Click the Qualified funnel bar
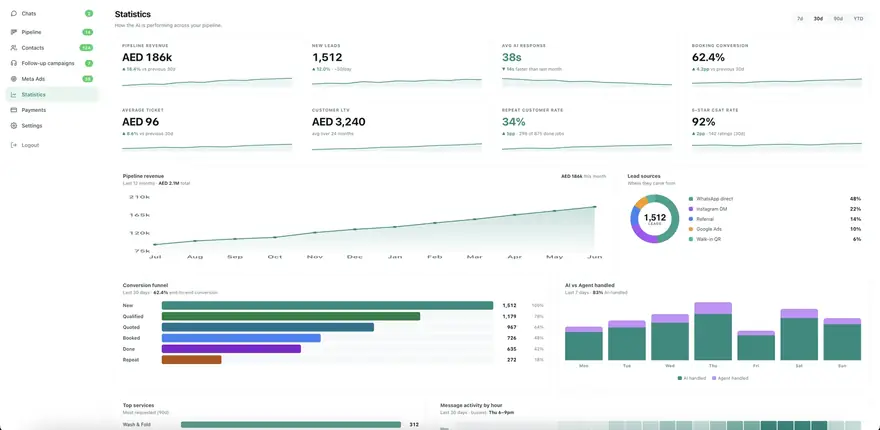 click(291, 316)
